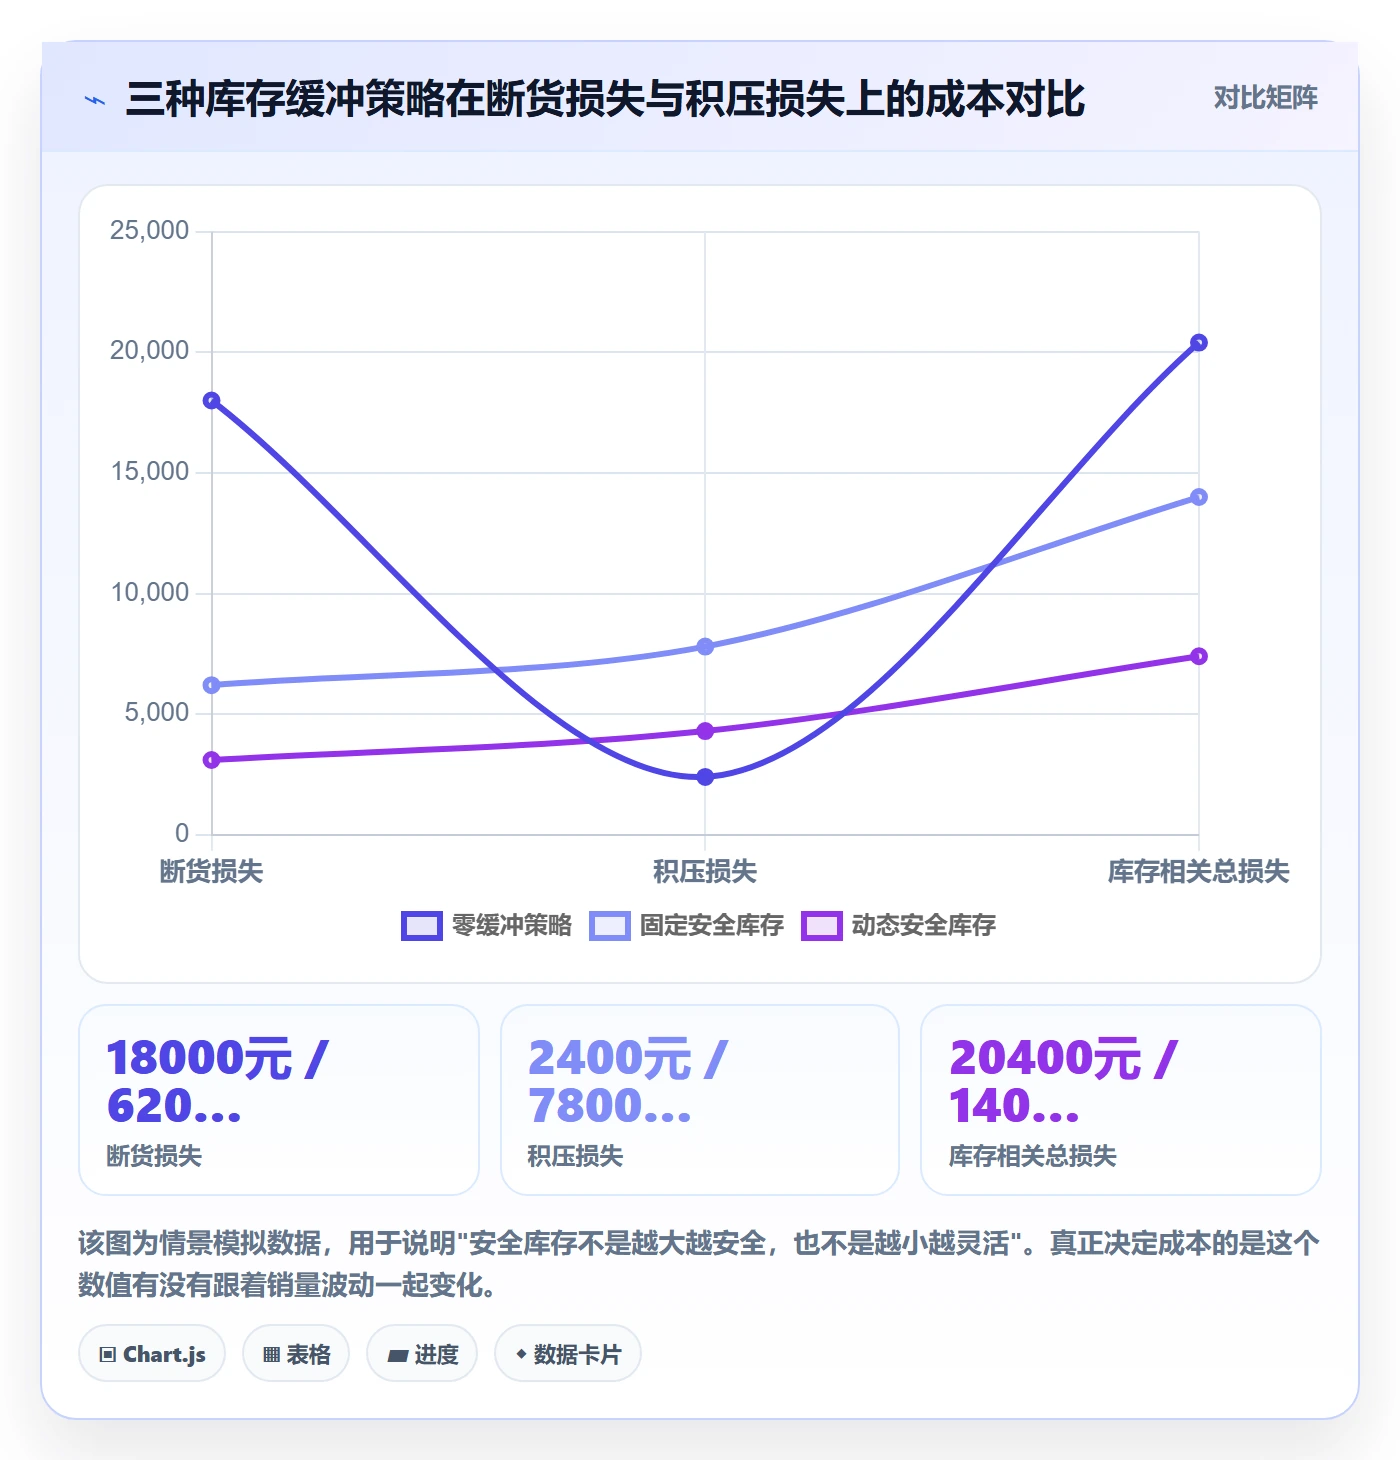Screen dimensions: 1400x1460
Task: Click 固定安全库存 point at 库存相关总损失
Action: tap(1199, 497)
